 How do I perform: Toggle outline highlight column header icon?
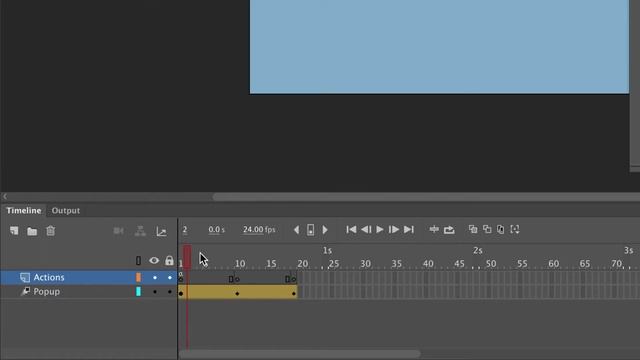(x=138, y=260)
